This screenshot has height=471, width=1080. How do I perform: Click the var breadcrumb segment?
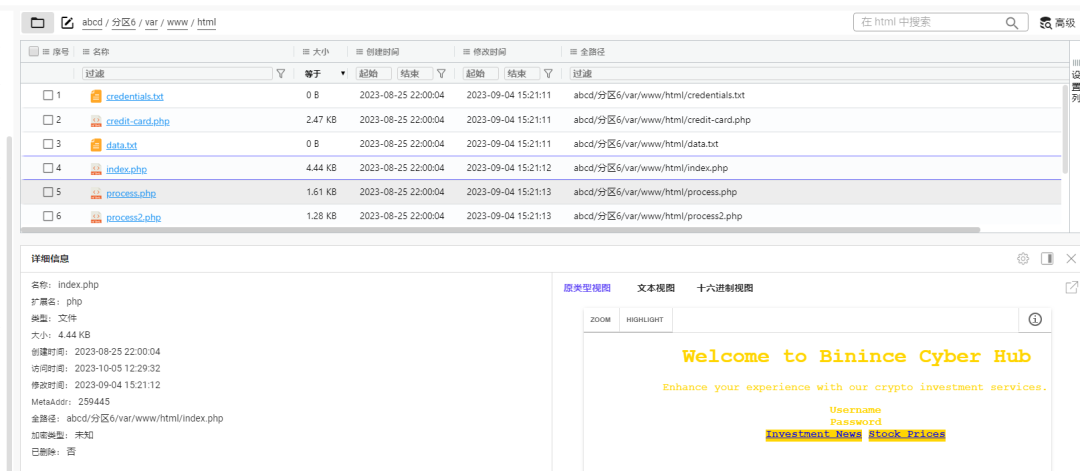152,23
